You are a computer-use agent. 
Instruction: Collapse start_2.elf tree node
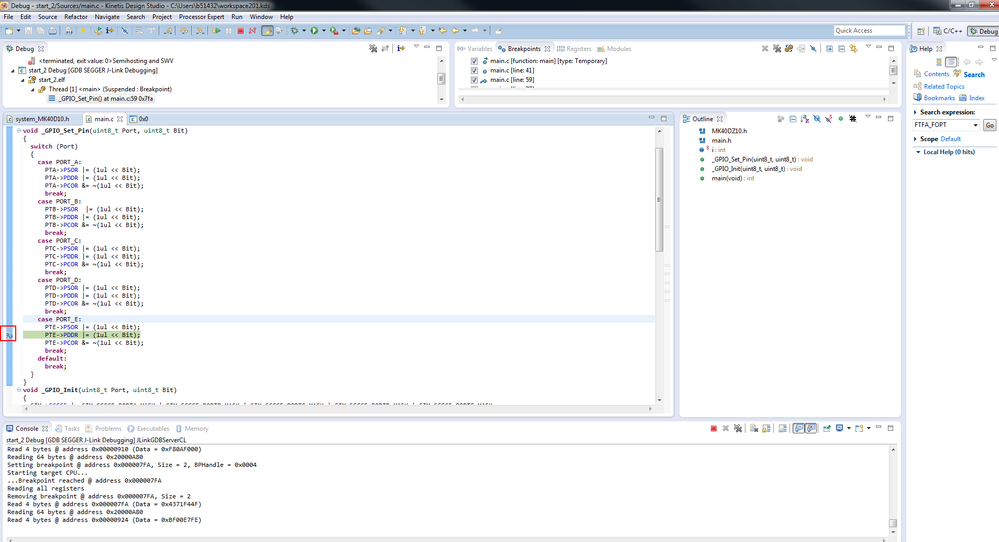pos(23,80)
